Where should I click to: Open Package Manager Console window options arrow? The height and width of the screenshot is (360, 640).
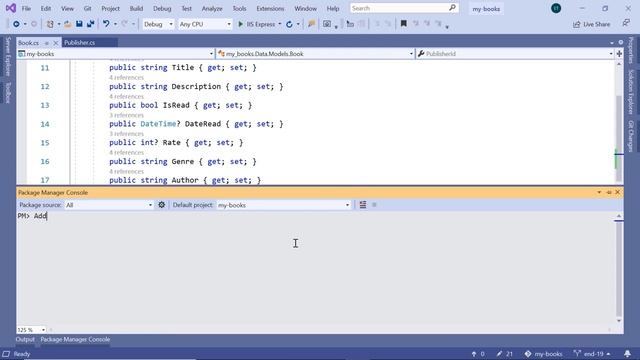599,192
